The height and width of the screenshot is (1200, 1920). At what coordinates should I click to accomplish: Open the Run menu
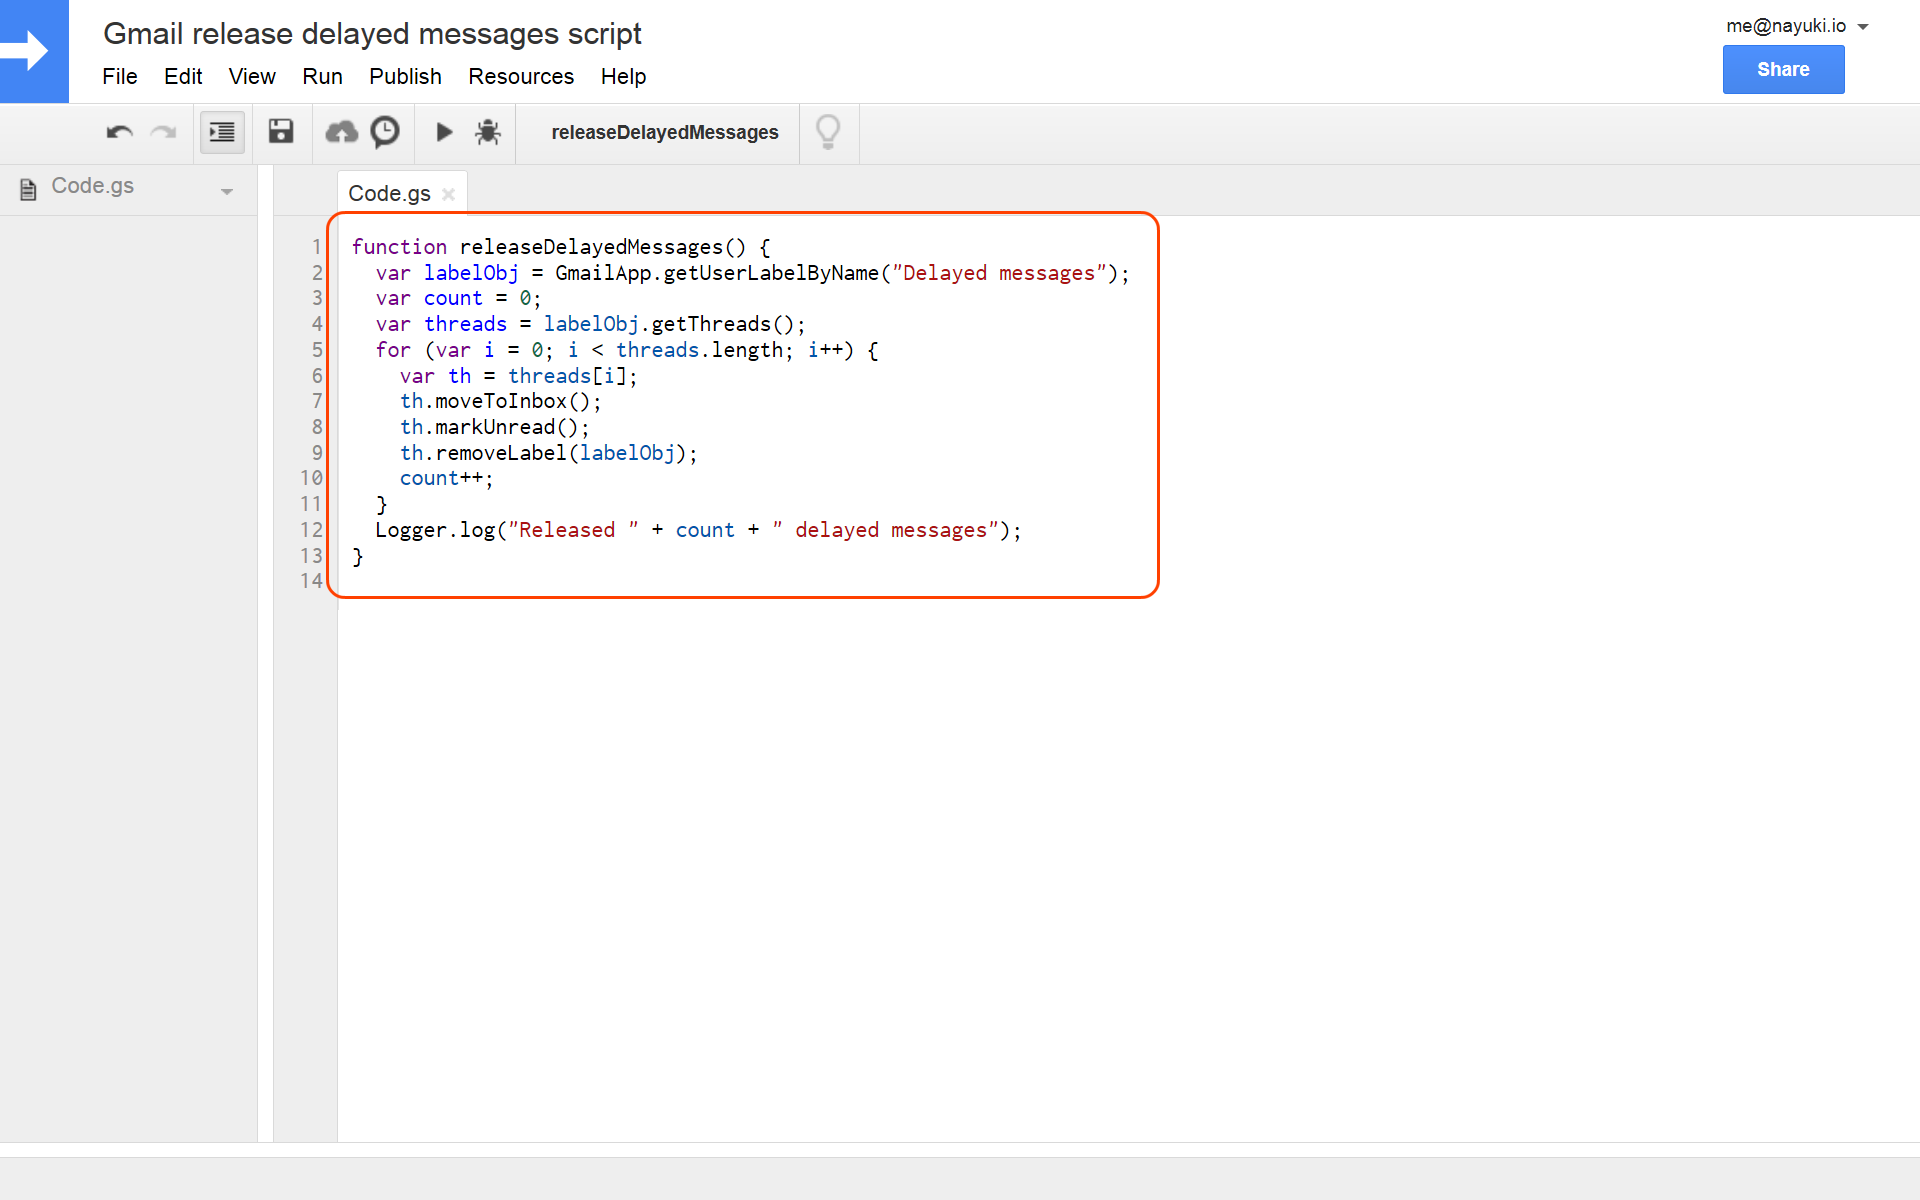[x=322, y=77]
